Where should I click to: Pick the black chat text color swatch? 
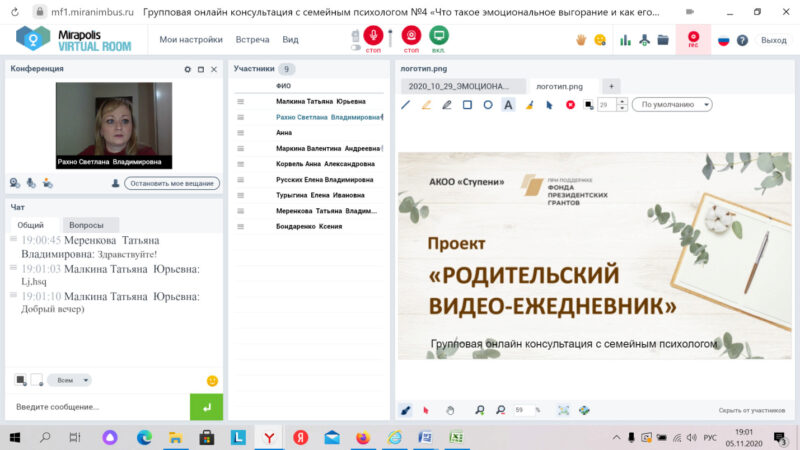point(21,380)
